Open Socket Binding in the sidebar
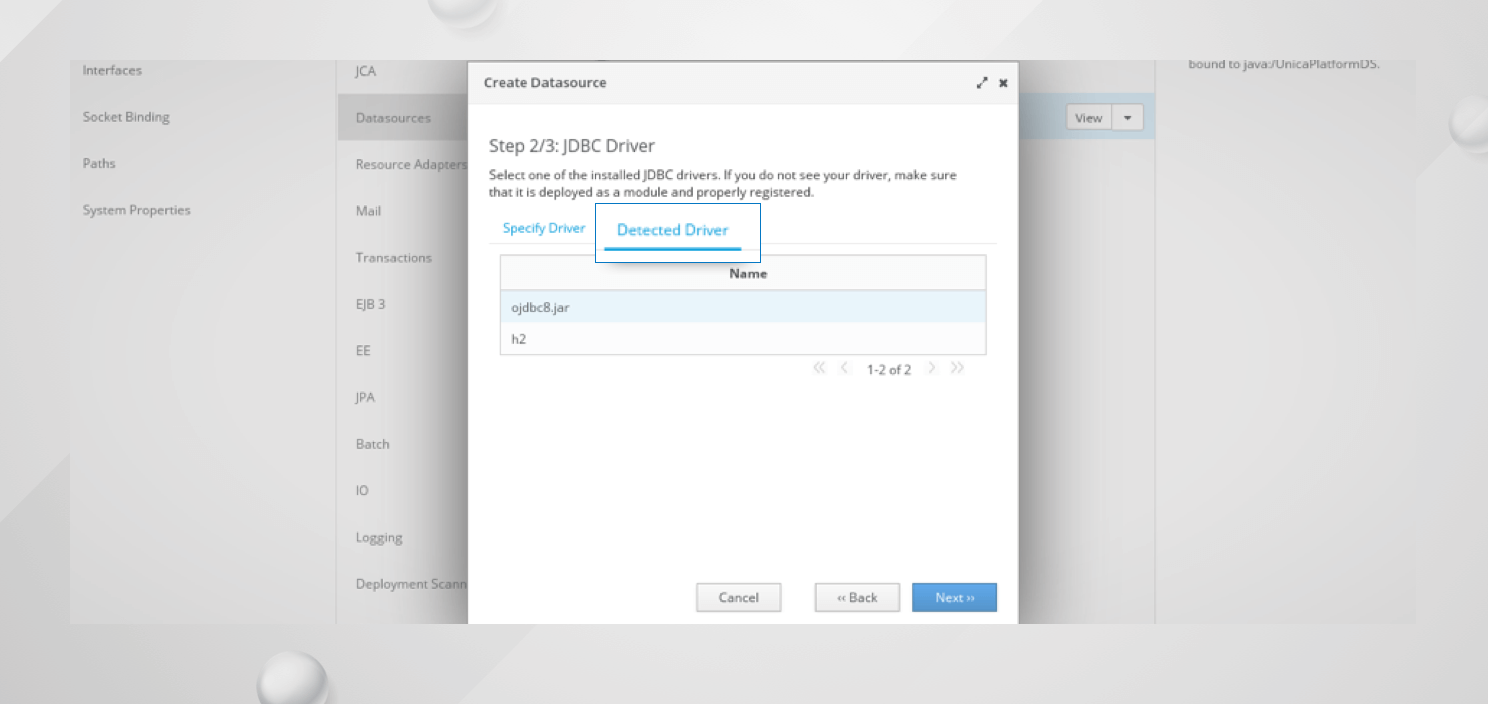 click(x=126, y=117)
